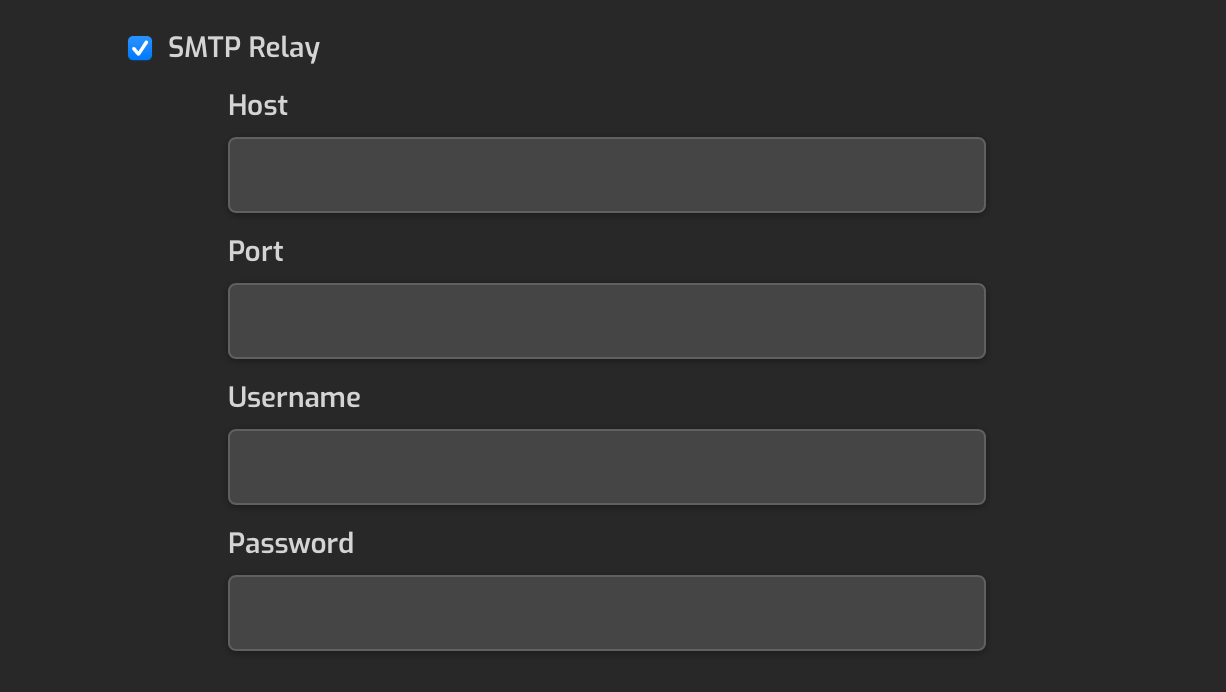Focus the Host input field
Viewport: 1226px width, 692px height.
coord(607,175)
